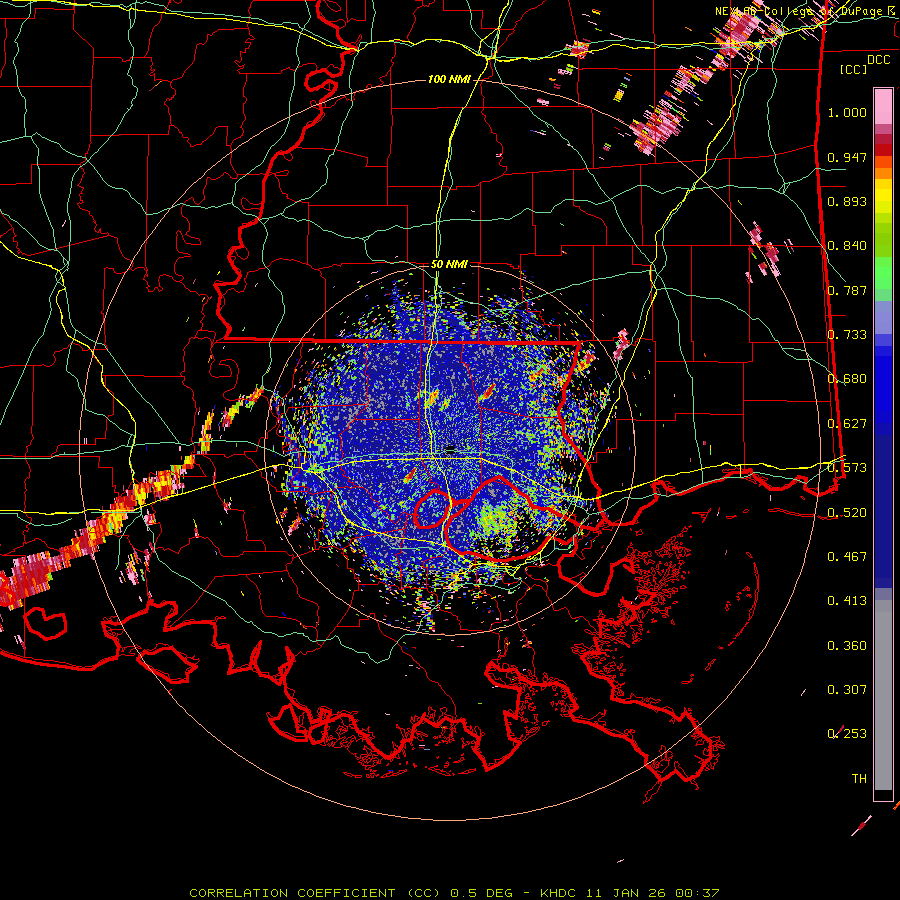Select the 0.840 scale label

click(847, 246)
